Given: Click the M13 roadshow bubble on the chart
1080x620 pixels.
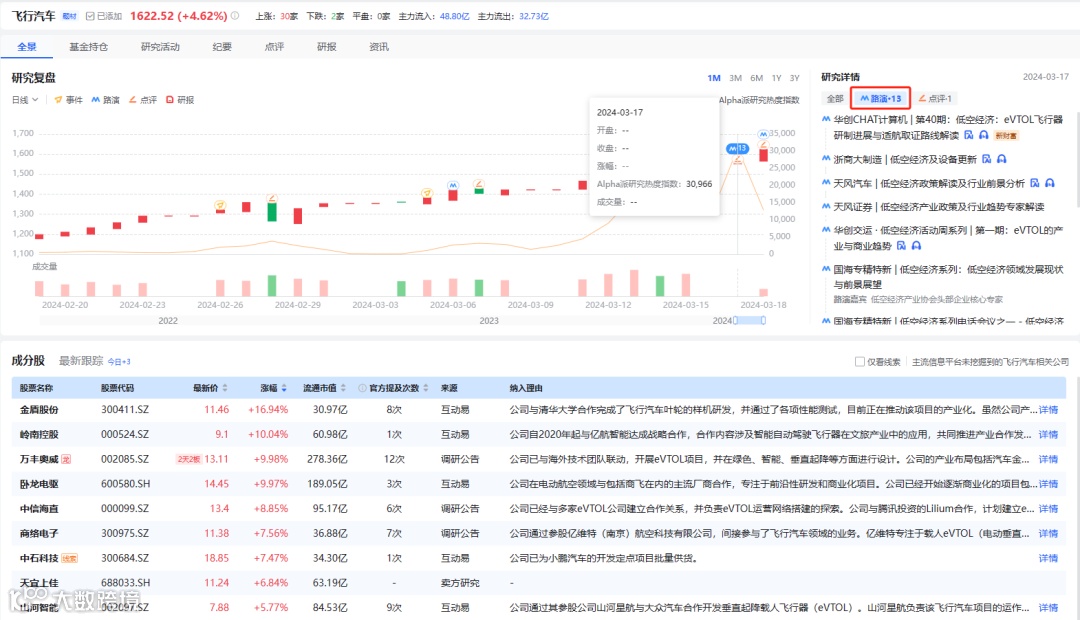Looking at the screenshot, I should coord(738,148).
